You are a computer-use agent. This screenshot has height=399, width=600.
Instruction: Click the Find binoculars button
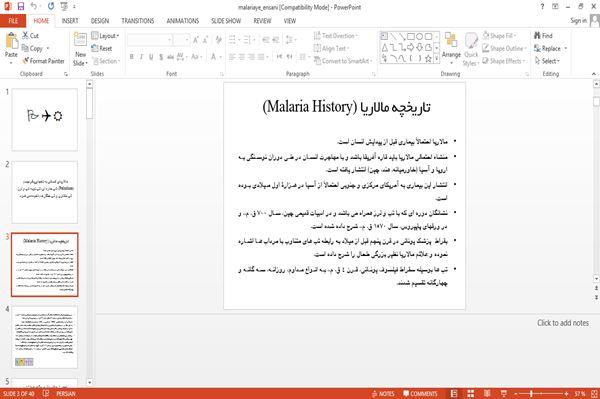pos(543,36)
